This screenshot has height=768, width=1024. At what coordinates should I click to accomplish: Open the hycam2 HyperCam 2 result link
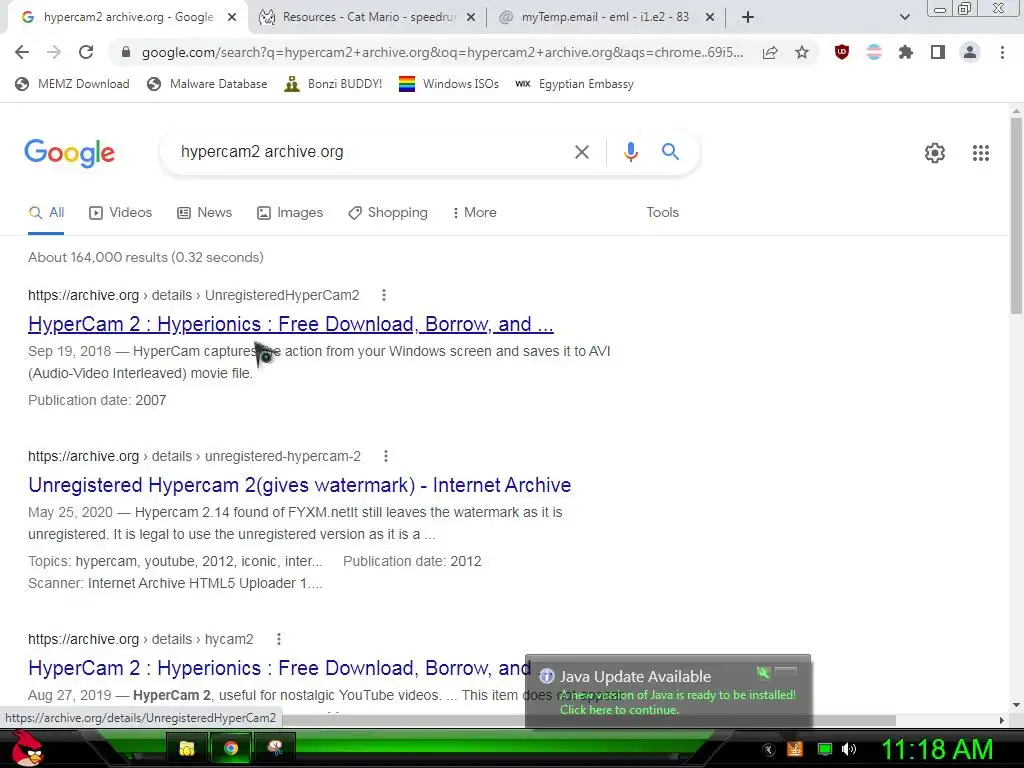click(280, 668)
